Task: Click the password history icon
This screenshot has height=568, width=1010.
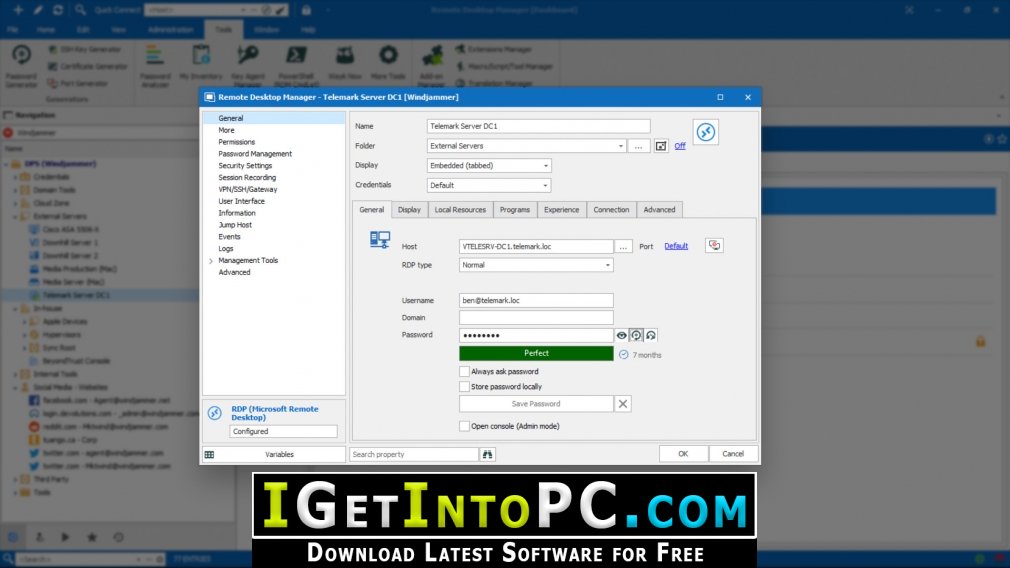Action: point(651,336)
